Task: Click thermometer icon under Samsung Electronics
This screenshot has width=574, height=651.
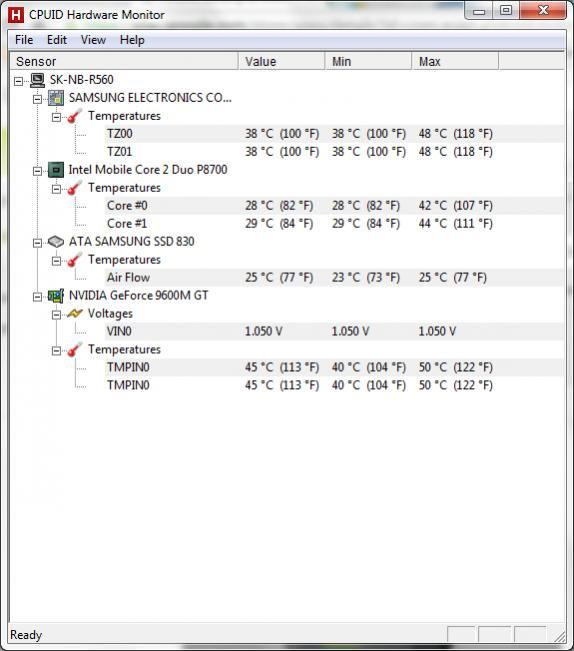Action: tap(75, 116)
